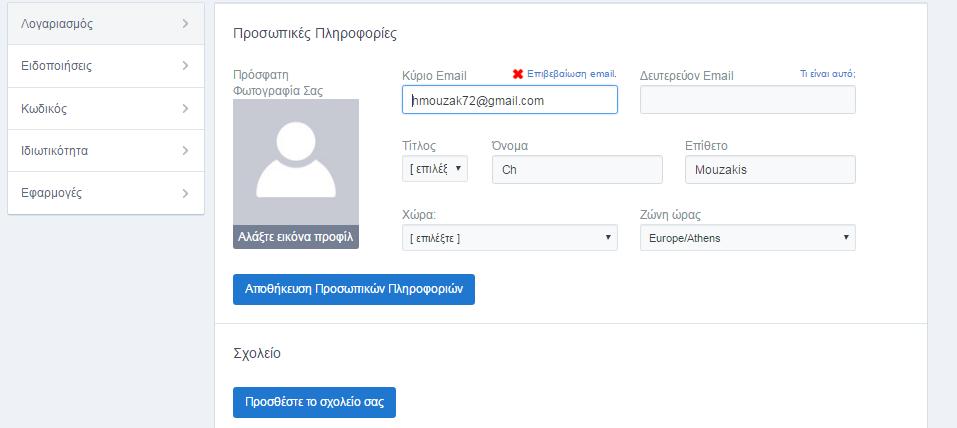Screen dimensions: 957x428
Task: Focus the Δευτερεύον Email input field
Action: point(748,100)
